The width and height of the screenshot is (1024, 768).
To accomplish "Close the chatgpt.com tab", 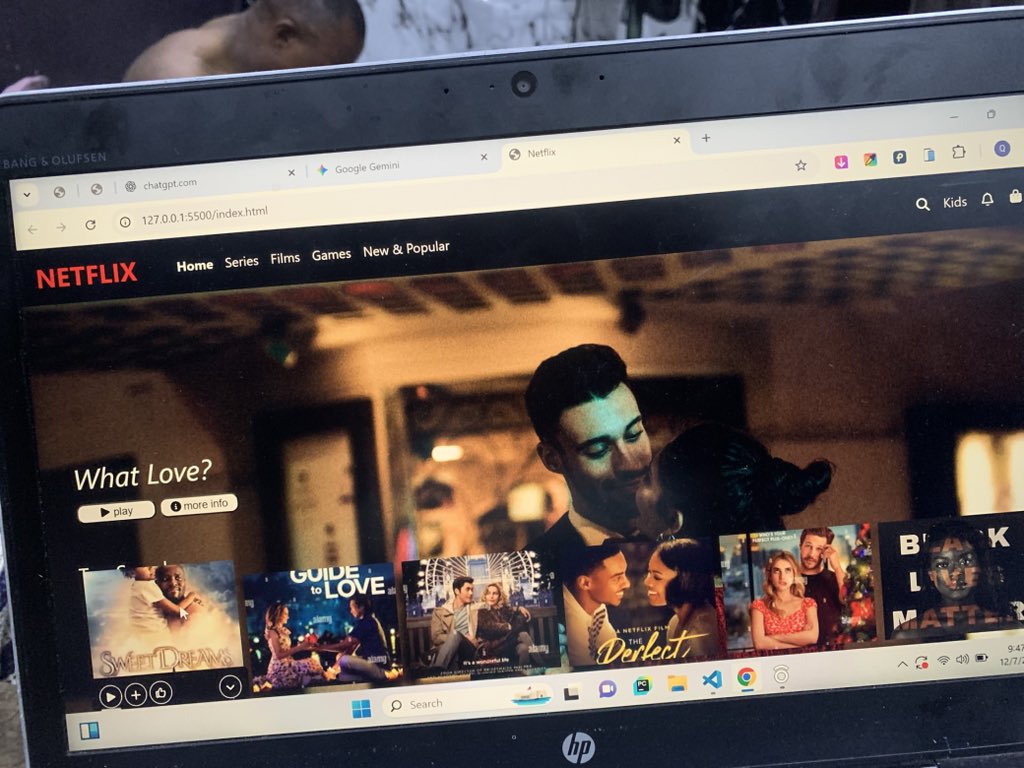I will coord(291,172).
